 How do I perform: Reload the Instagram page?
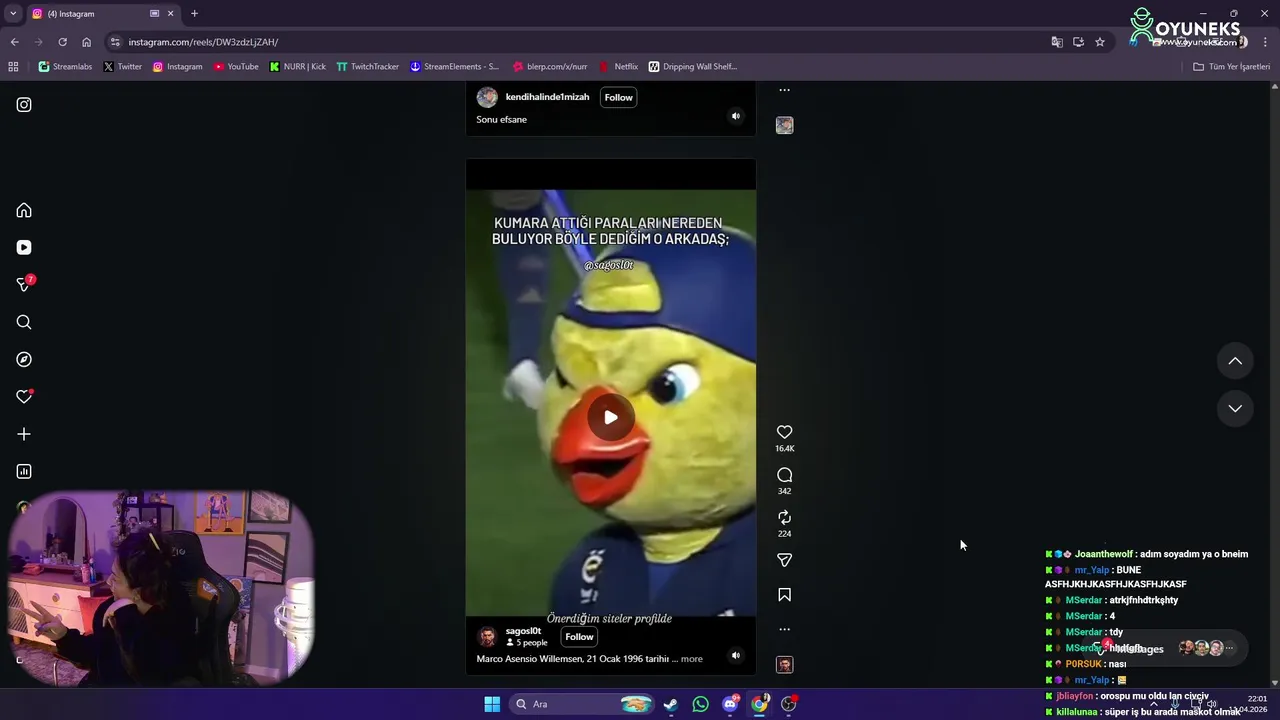62,42
